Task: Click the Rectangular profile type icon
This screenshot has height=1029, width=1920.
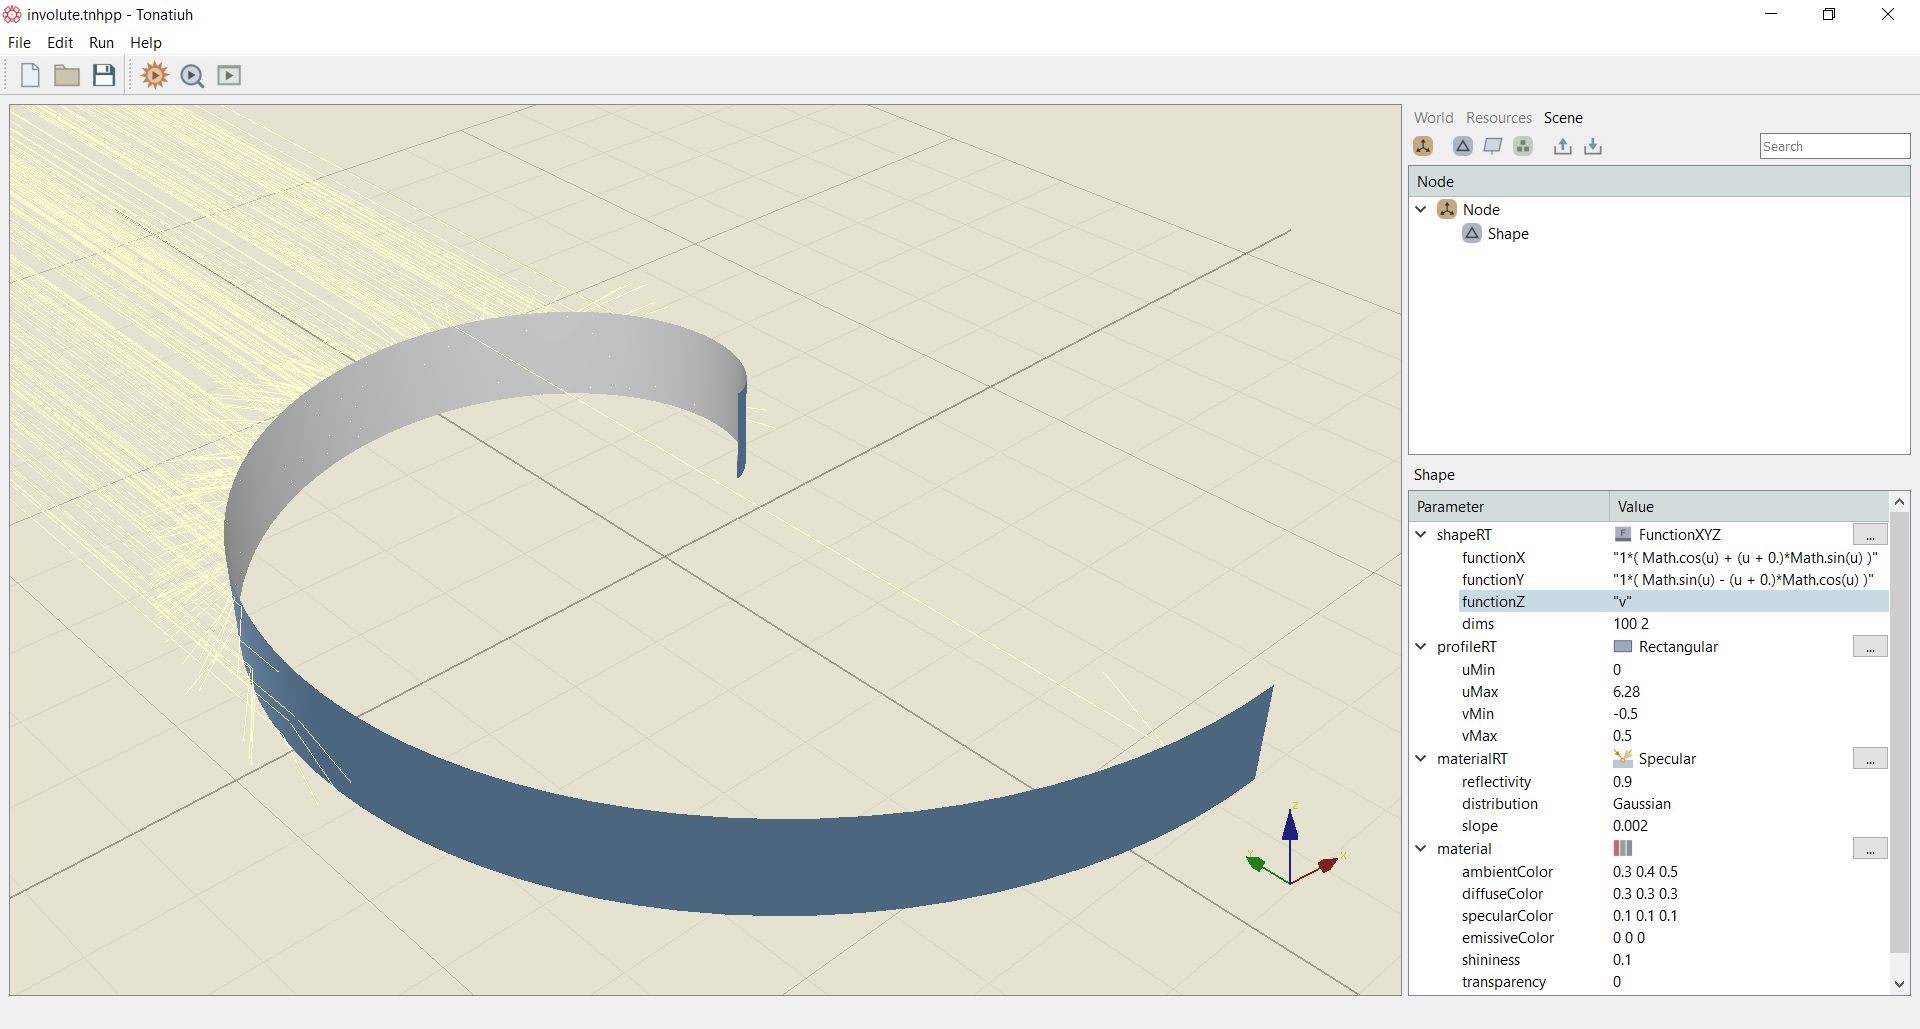Action: click(x=1623, y=646)
